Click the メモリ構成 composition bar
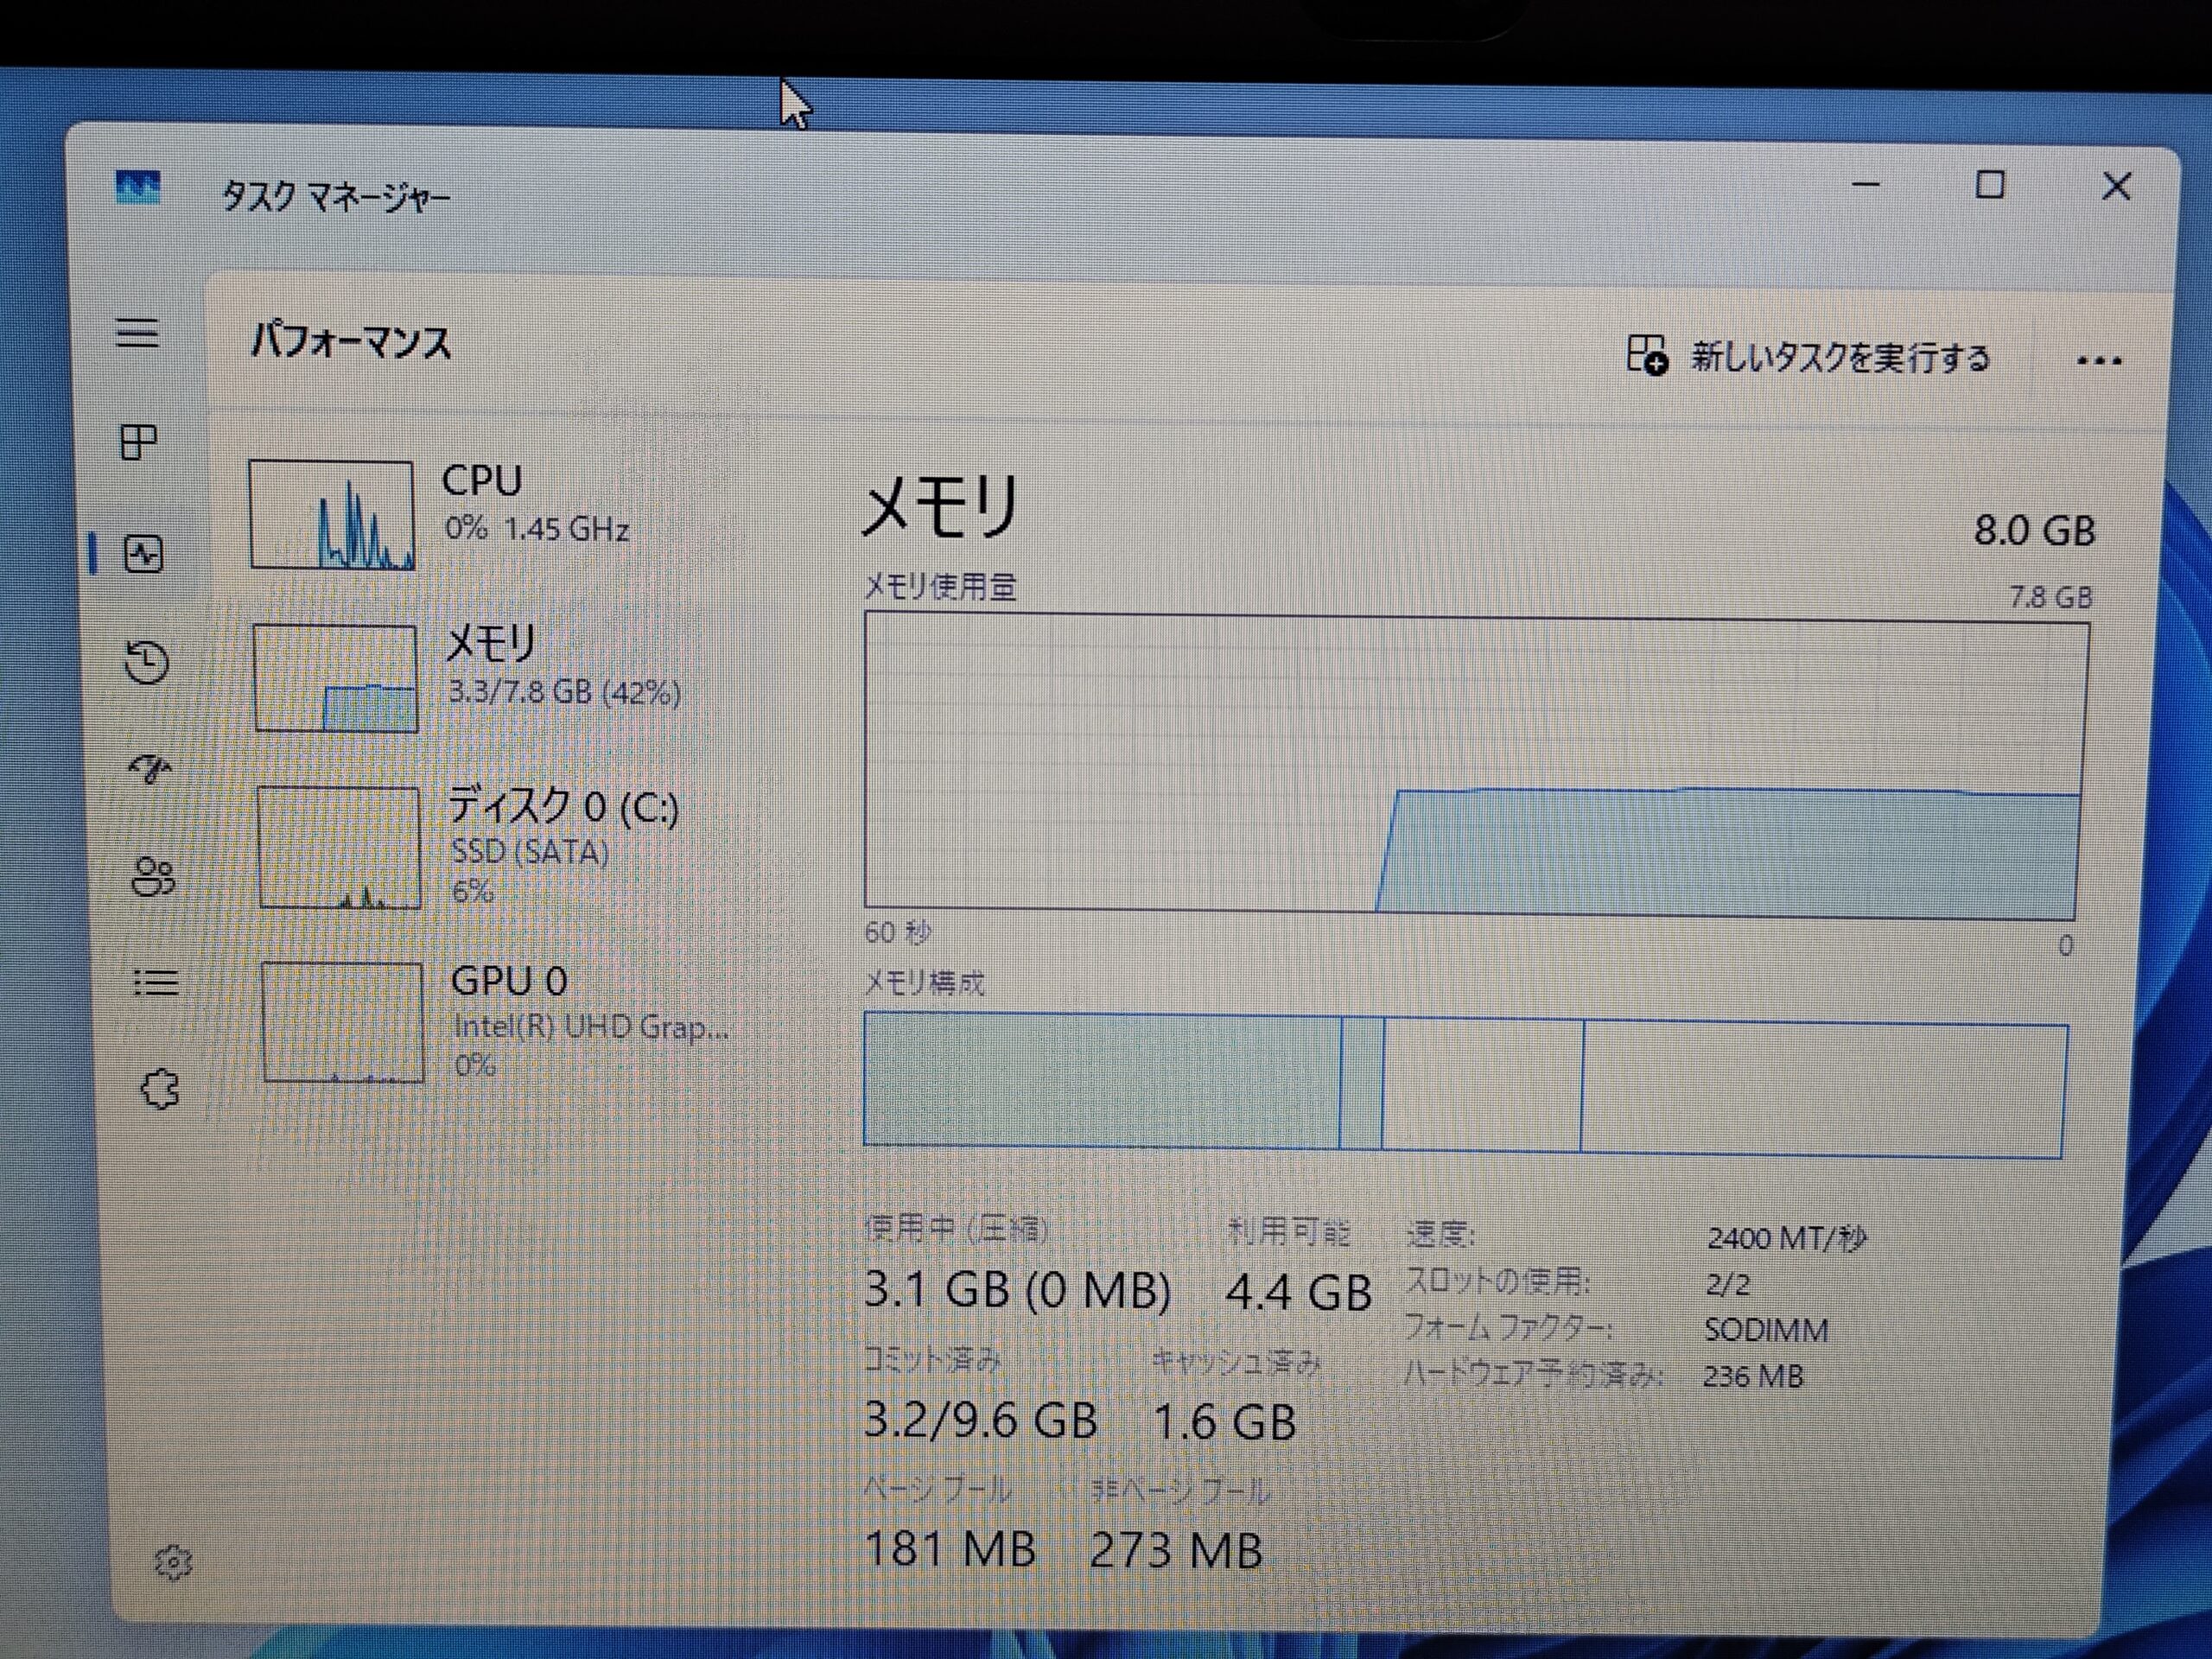 [x=1465, y=1084]
